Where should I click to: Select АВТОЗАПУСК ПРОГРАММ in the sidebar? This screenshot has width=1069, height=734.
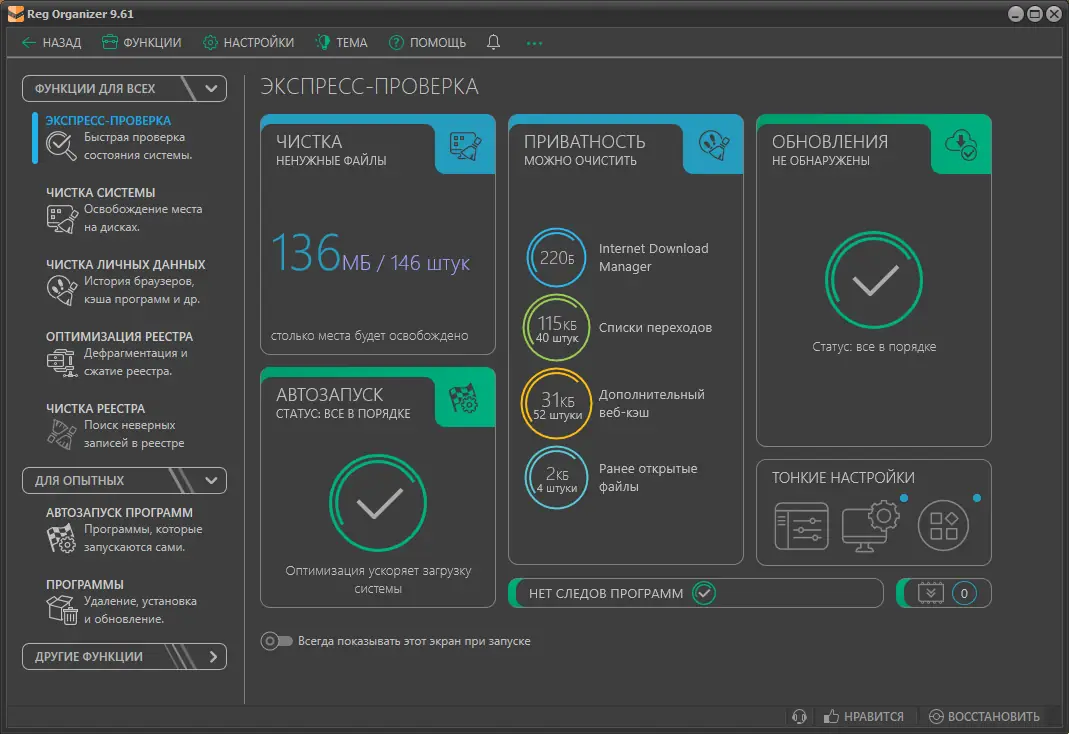(x=126, y=530)
